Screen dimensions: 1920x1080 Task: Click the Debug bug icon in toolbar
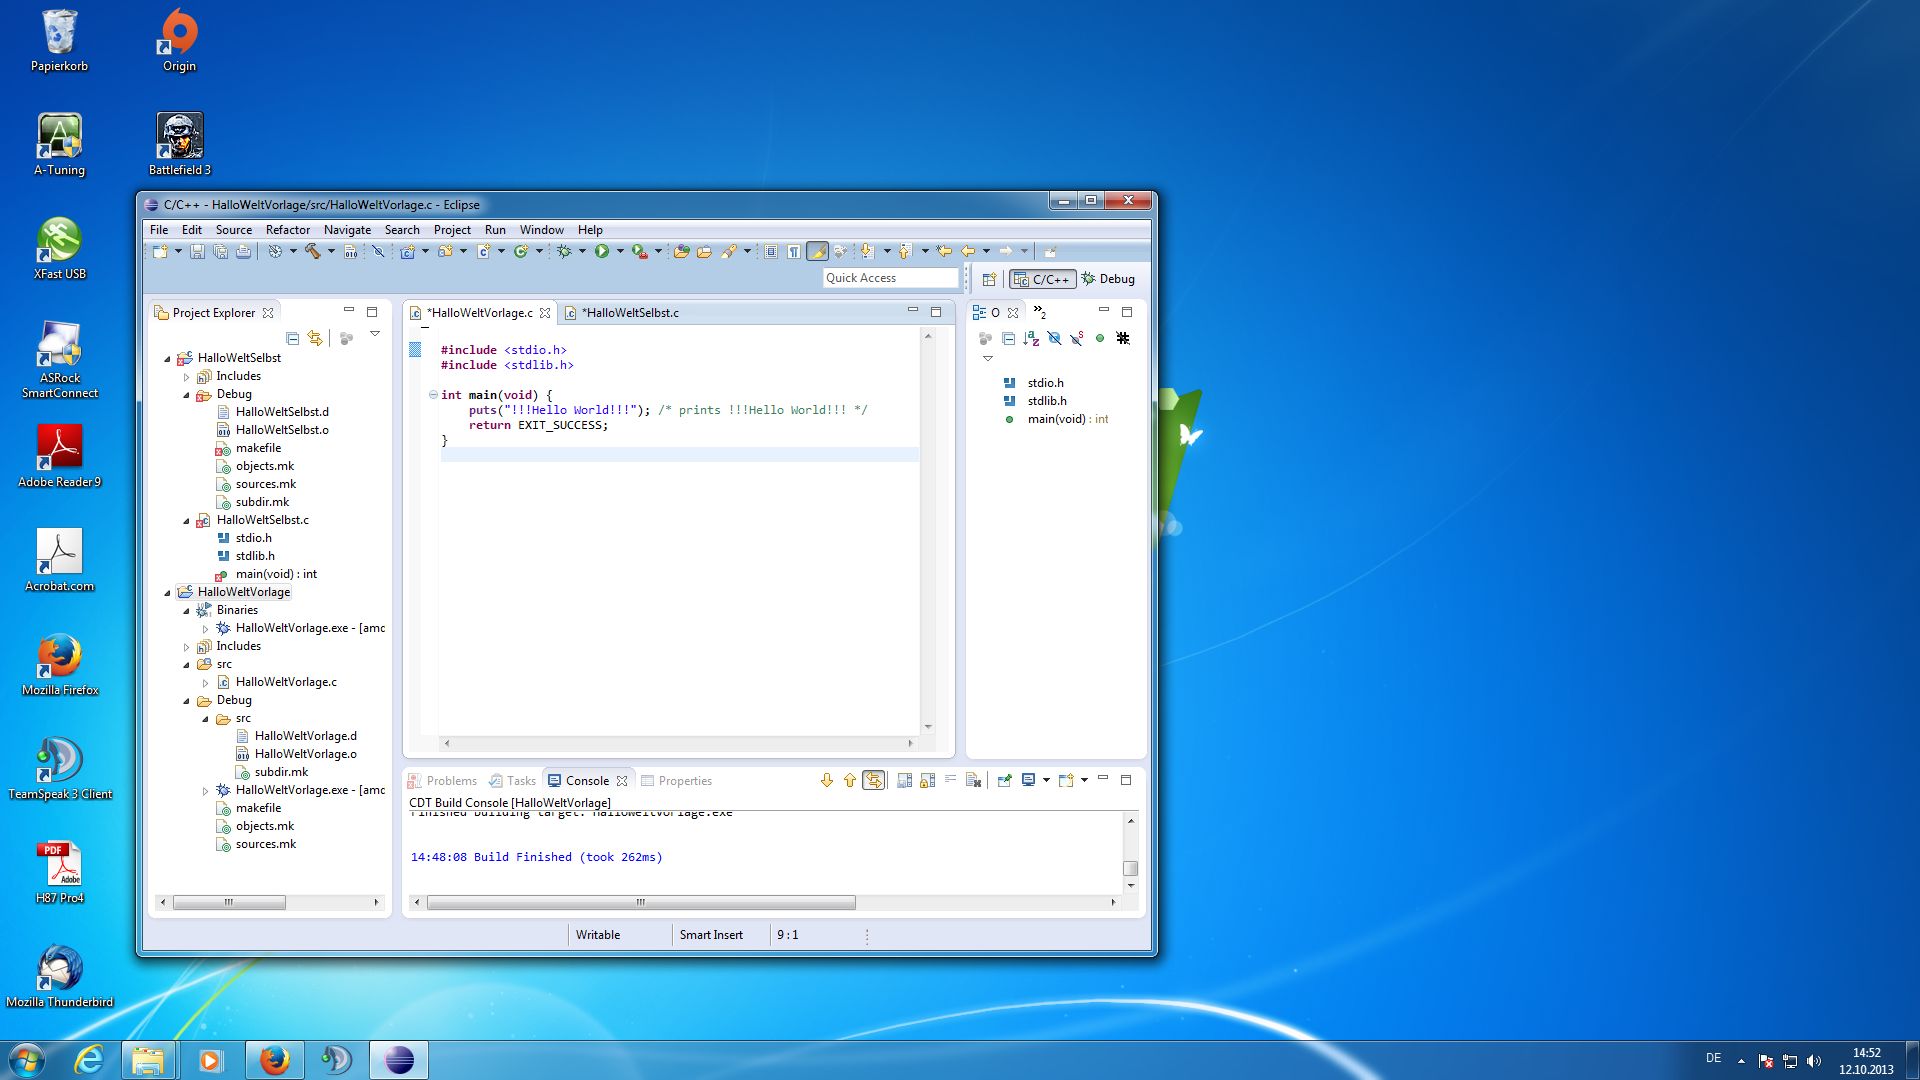(564, 252)
